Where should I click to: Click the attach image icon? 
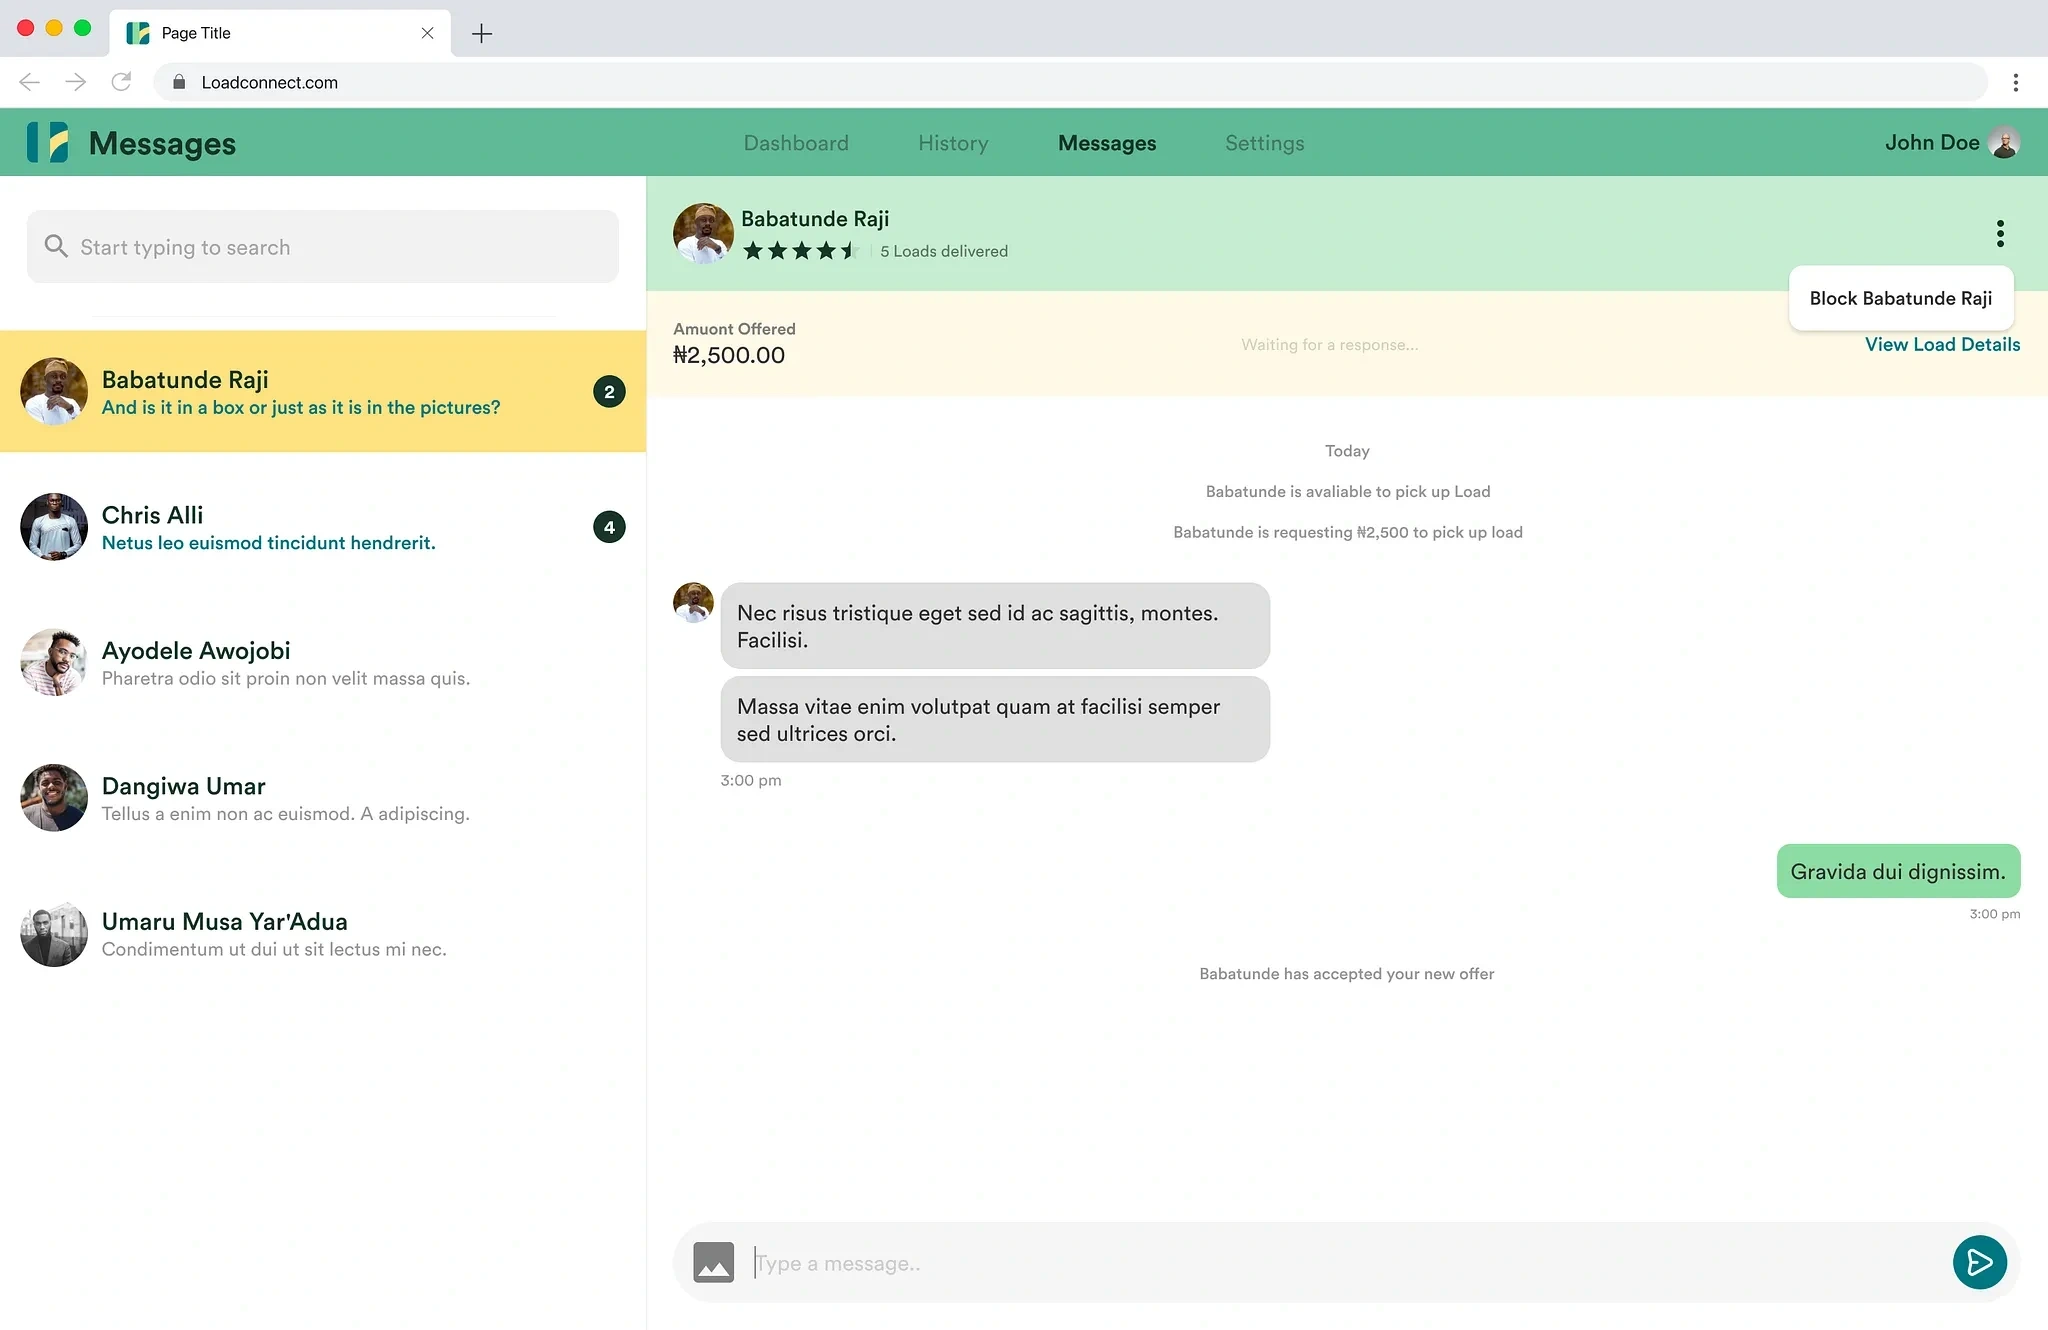(x=713, y=1262)
